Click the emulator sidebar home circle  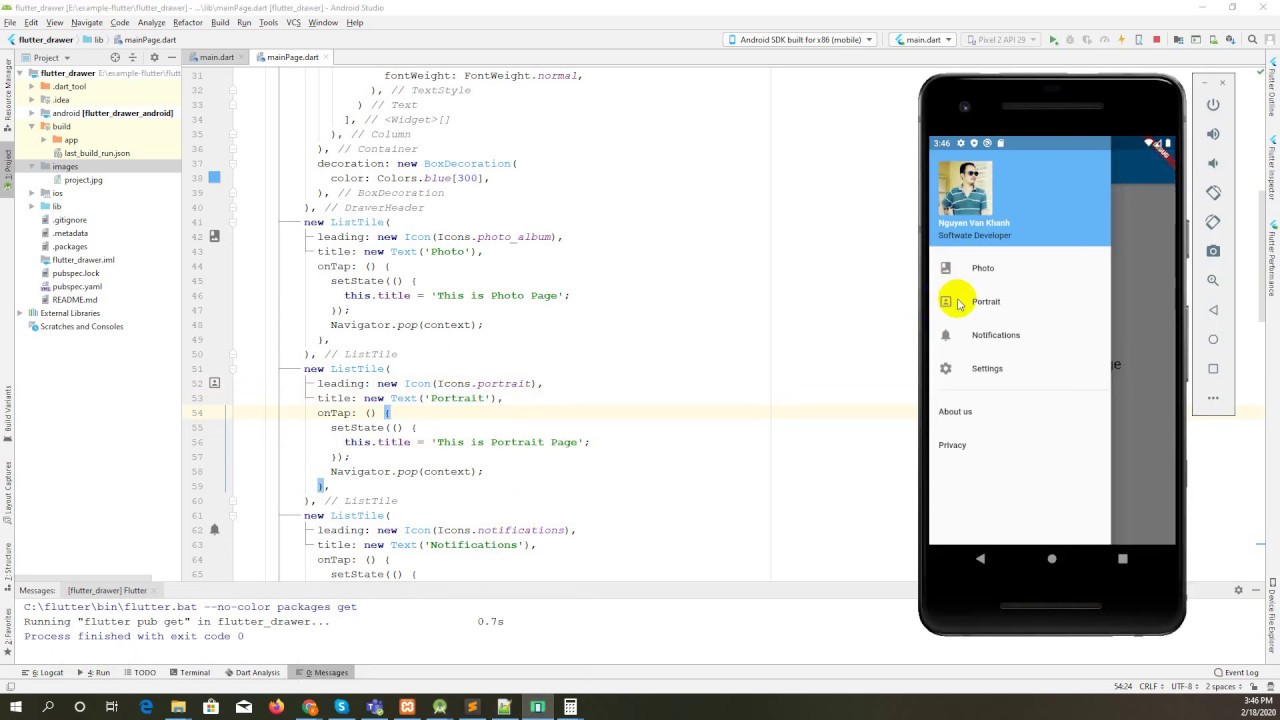click(1213, 339)
